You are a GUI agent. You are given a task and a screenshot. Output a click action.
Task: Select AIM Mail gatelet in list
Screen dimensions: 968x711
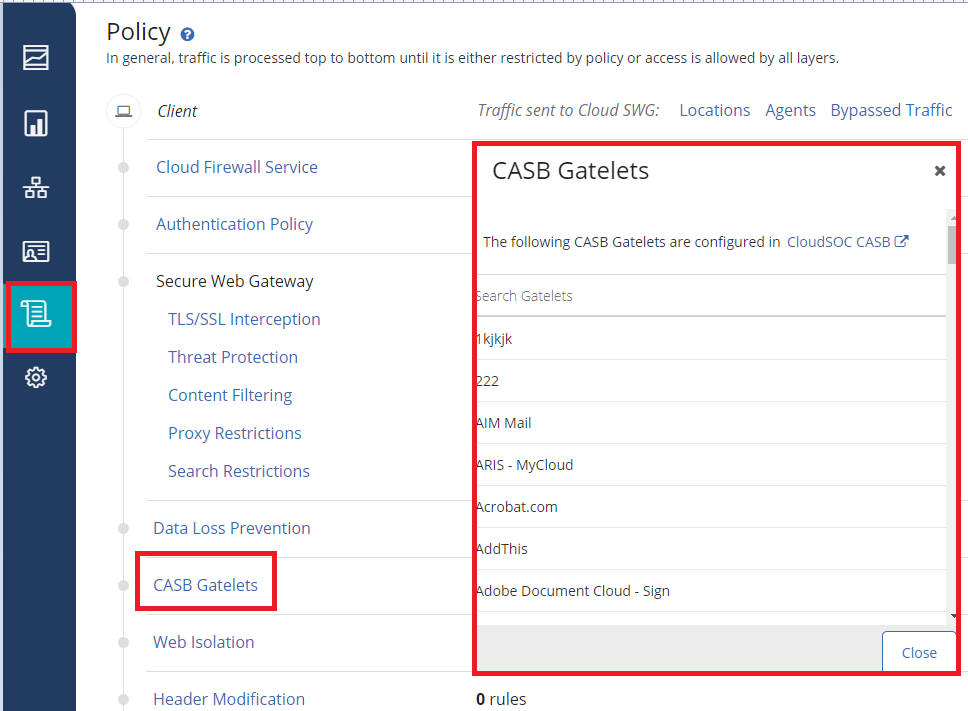pyautogui.click(x=504, y=423)
